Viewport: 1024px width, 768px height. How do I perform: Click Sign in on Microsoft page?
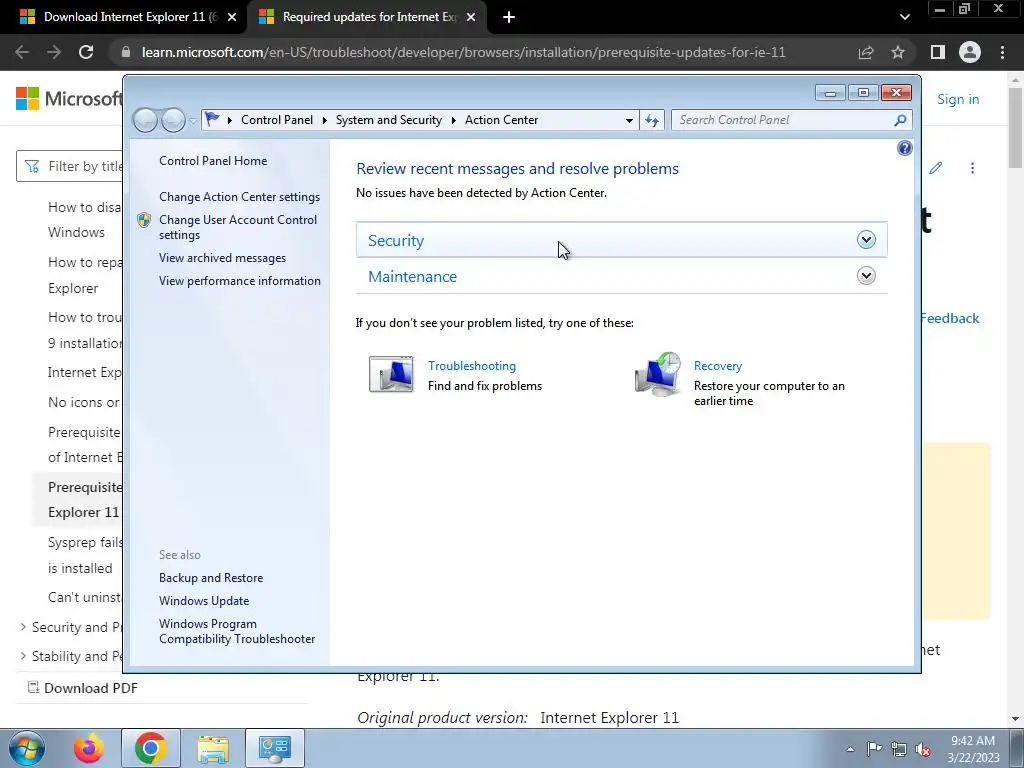click(x=958, y=99)
